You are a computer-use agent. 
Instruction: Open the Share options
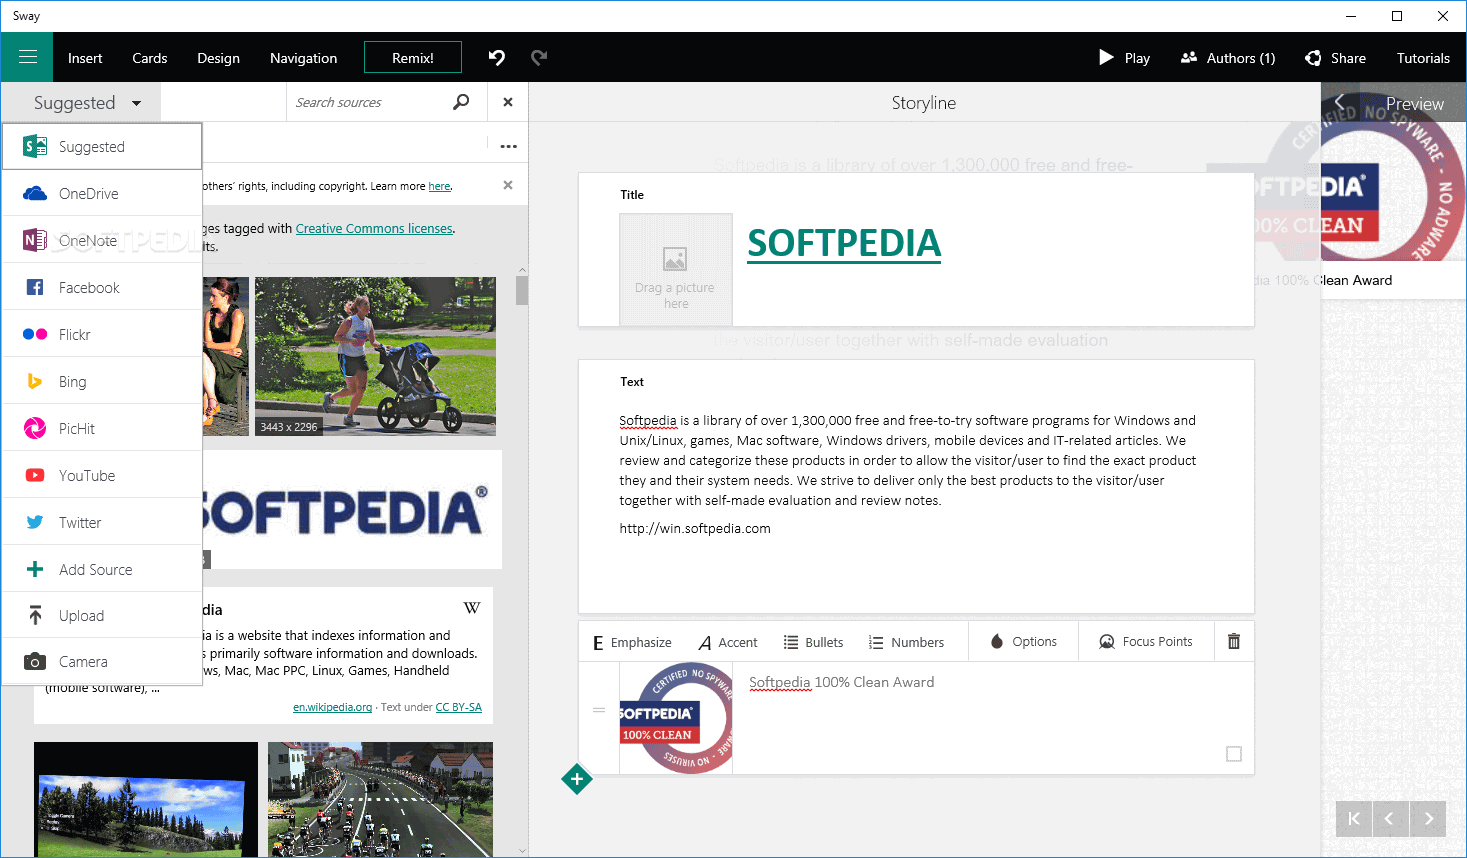click(x=1335, y=57)
